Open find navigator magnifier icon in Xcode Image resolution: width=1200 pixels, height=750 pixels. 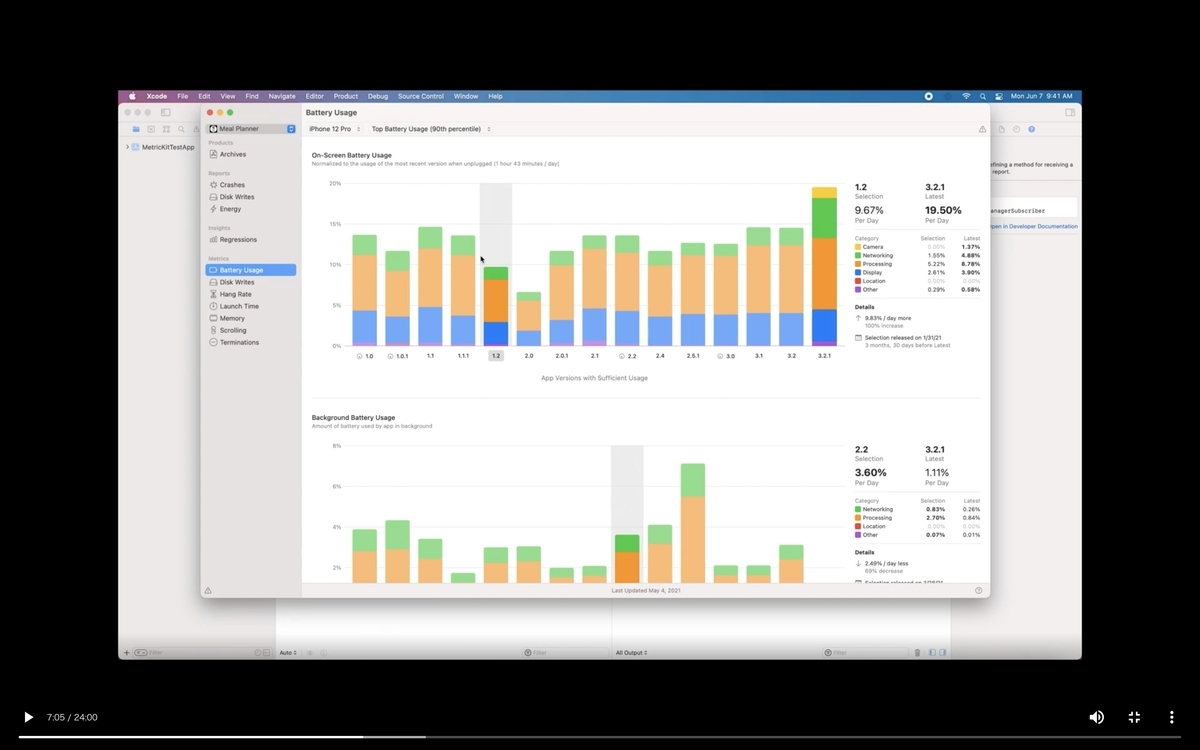click(x=181, y=129)
